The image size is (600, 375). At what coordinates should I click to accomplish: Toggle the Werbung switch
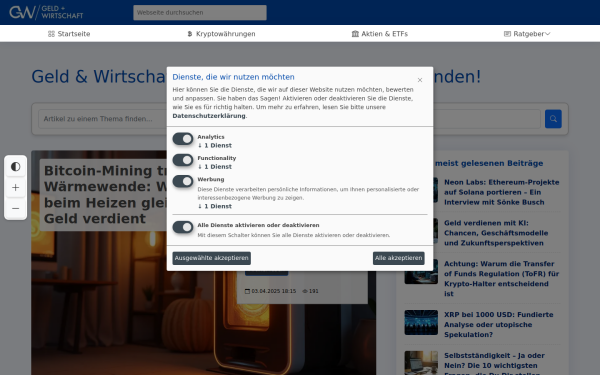click(183, 181)
